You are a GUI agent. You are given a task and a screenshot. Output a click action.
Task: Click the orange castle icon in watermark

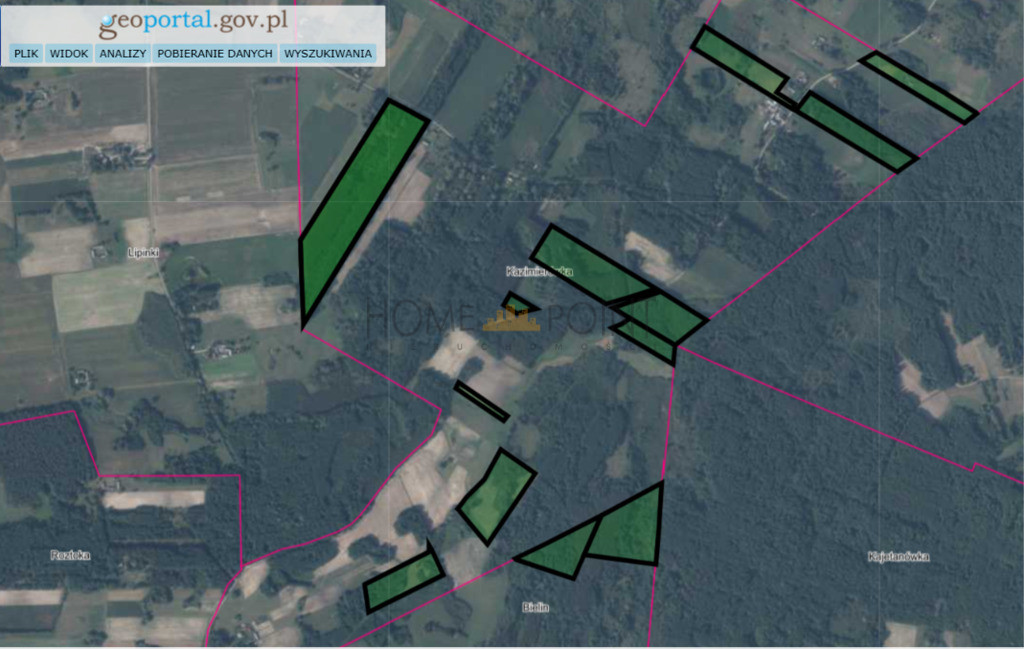[x=512, y=319]
